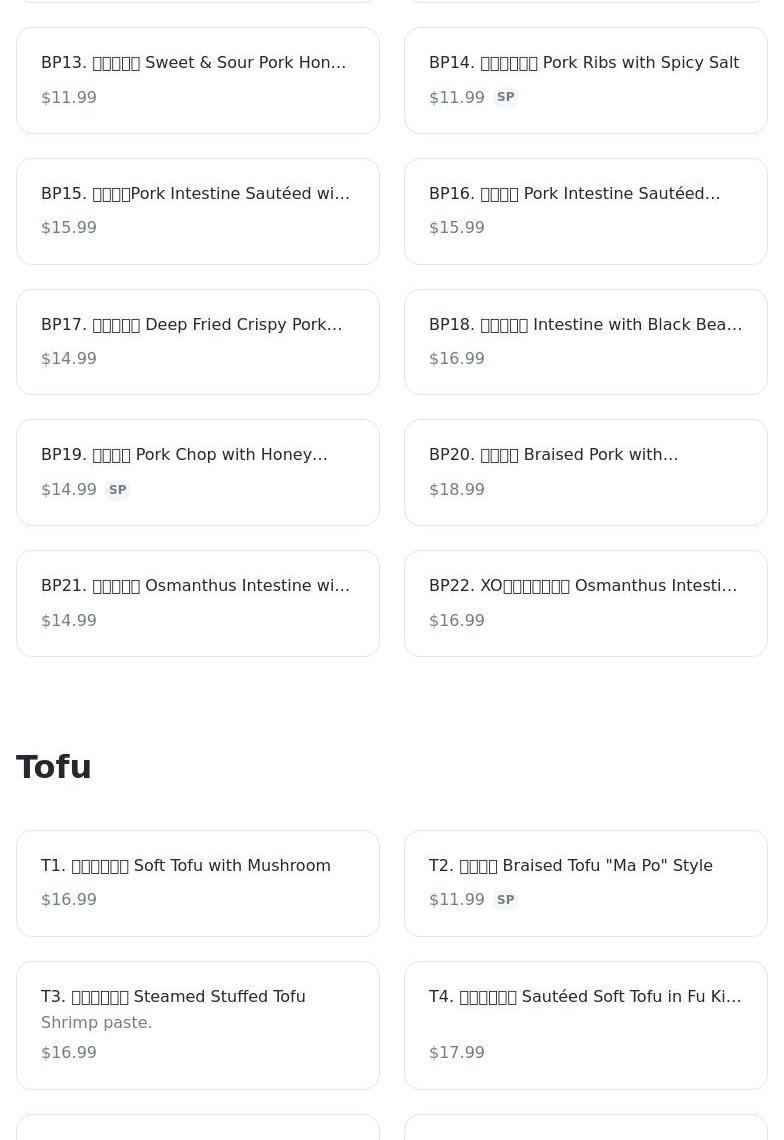Click the Tofu section heading
This screenshot has height=1140, width=784.
tap(54, 767)
